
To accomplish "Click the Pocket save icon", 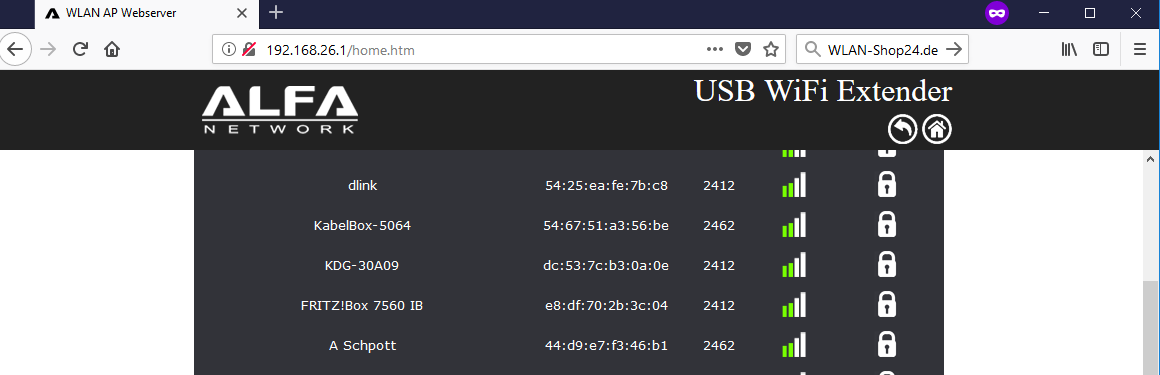I will (x=743, y=50).
